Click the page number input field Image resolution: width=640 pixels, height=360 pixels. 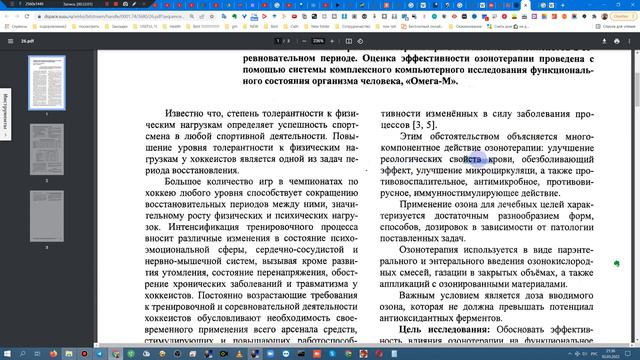point(278,41)
